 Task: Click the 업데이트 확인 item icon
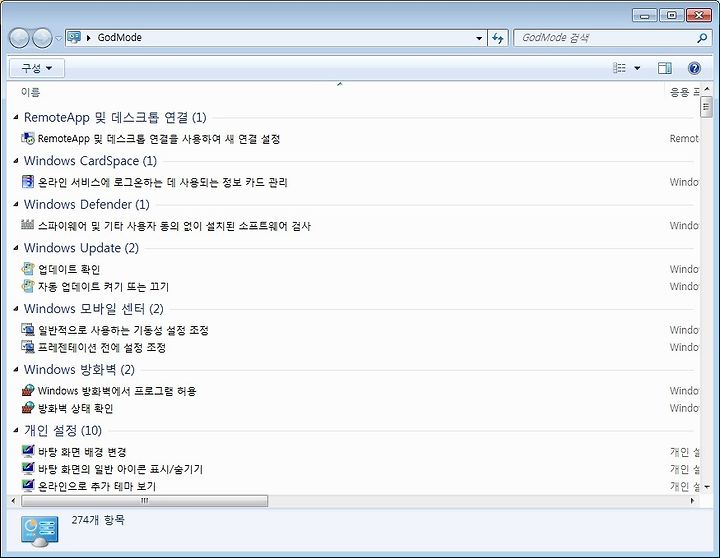coord(28,269)
